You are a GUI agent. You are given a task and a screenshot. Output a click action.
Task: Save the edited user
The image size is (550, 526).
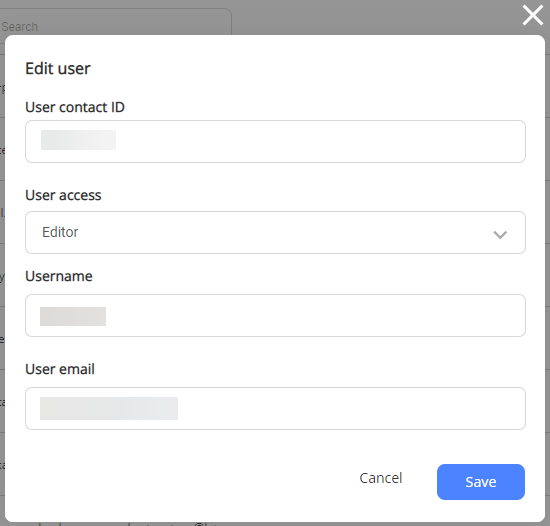point(481,482)
